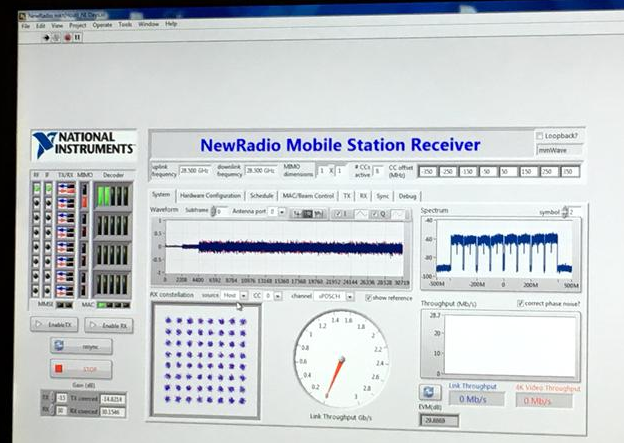Image resolution: width=624 pixels, height=443 pixels.
Task: Click the EVM(dB) value field
Action: pos(439,421)
